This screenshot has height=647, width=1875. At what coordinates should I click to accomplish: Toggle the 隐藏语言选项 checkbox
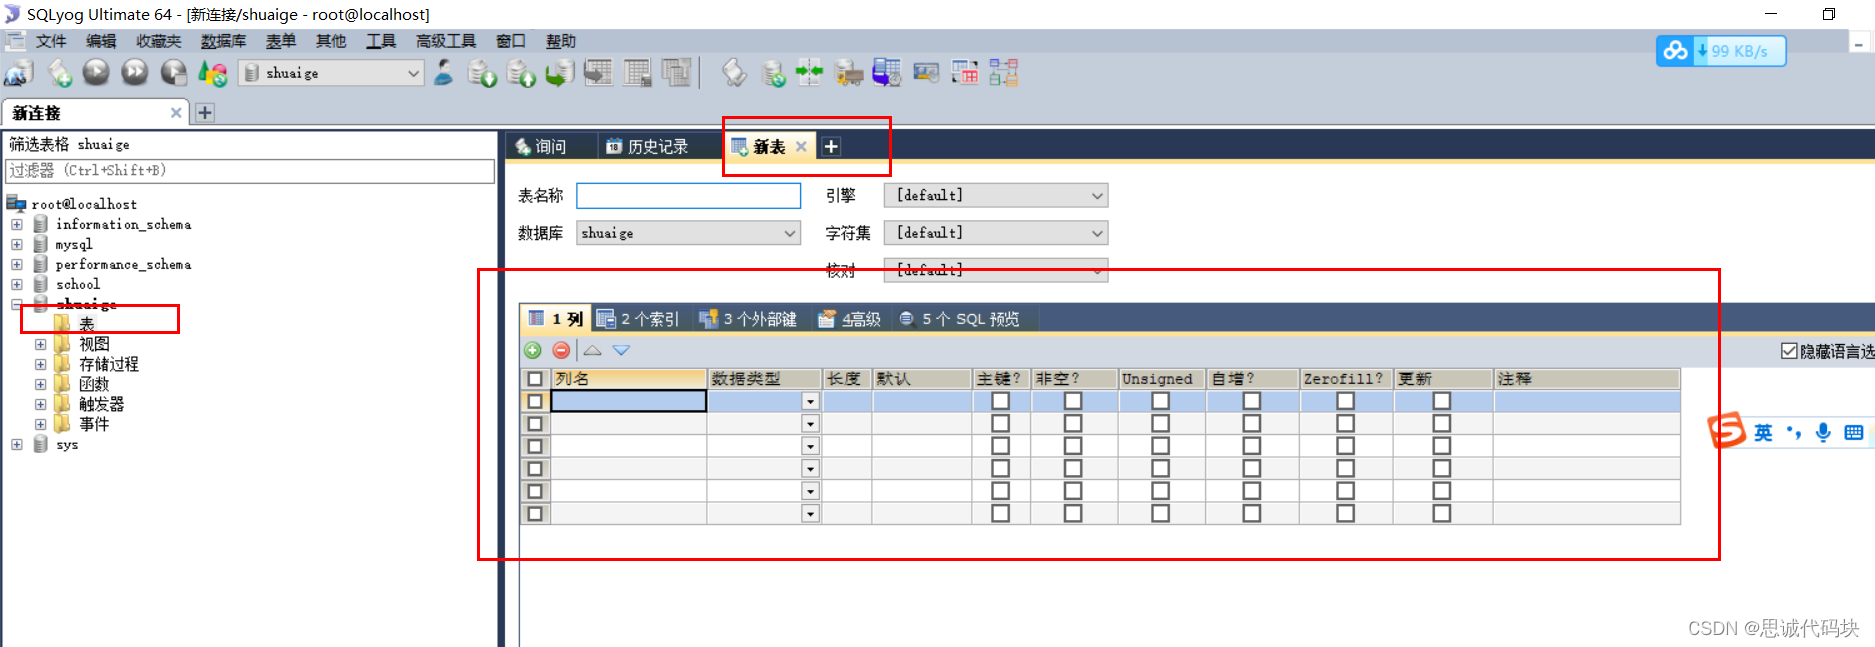(x=1789, y=351)
